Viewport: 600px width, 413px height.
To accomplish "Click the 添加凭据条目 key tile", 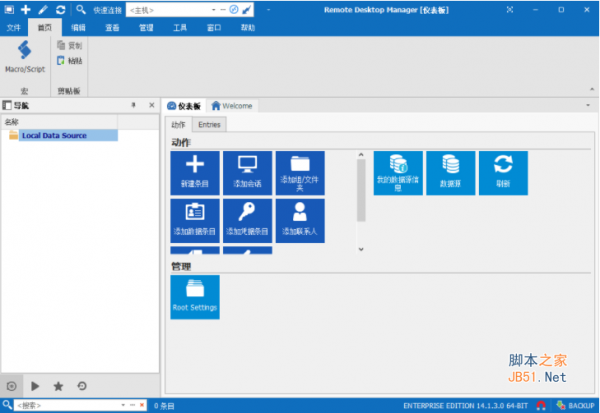I will (x=248, y=220).
